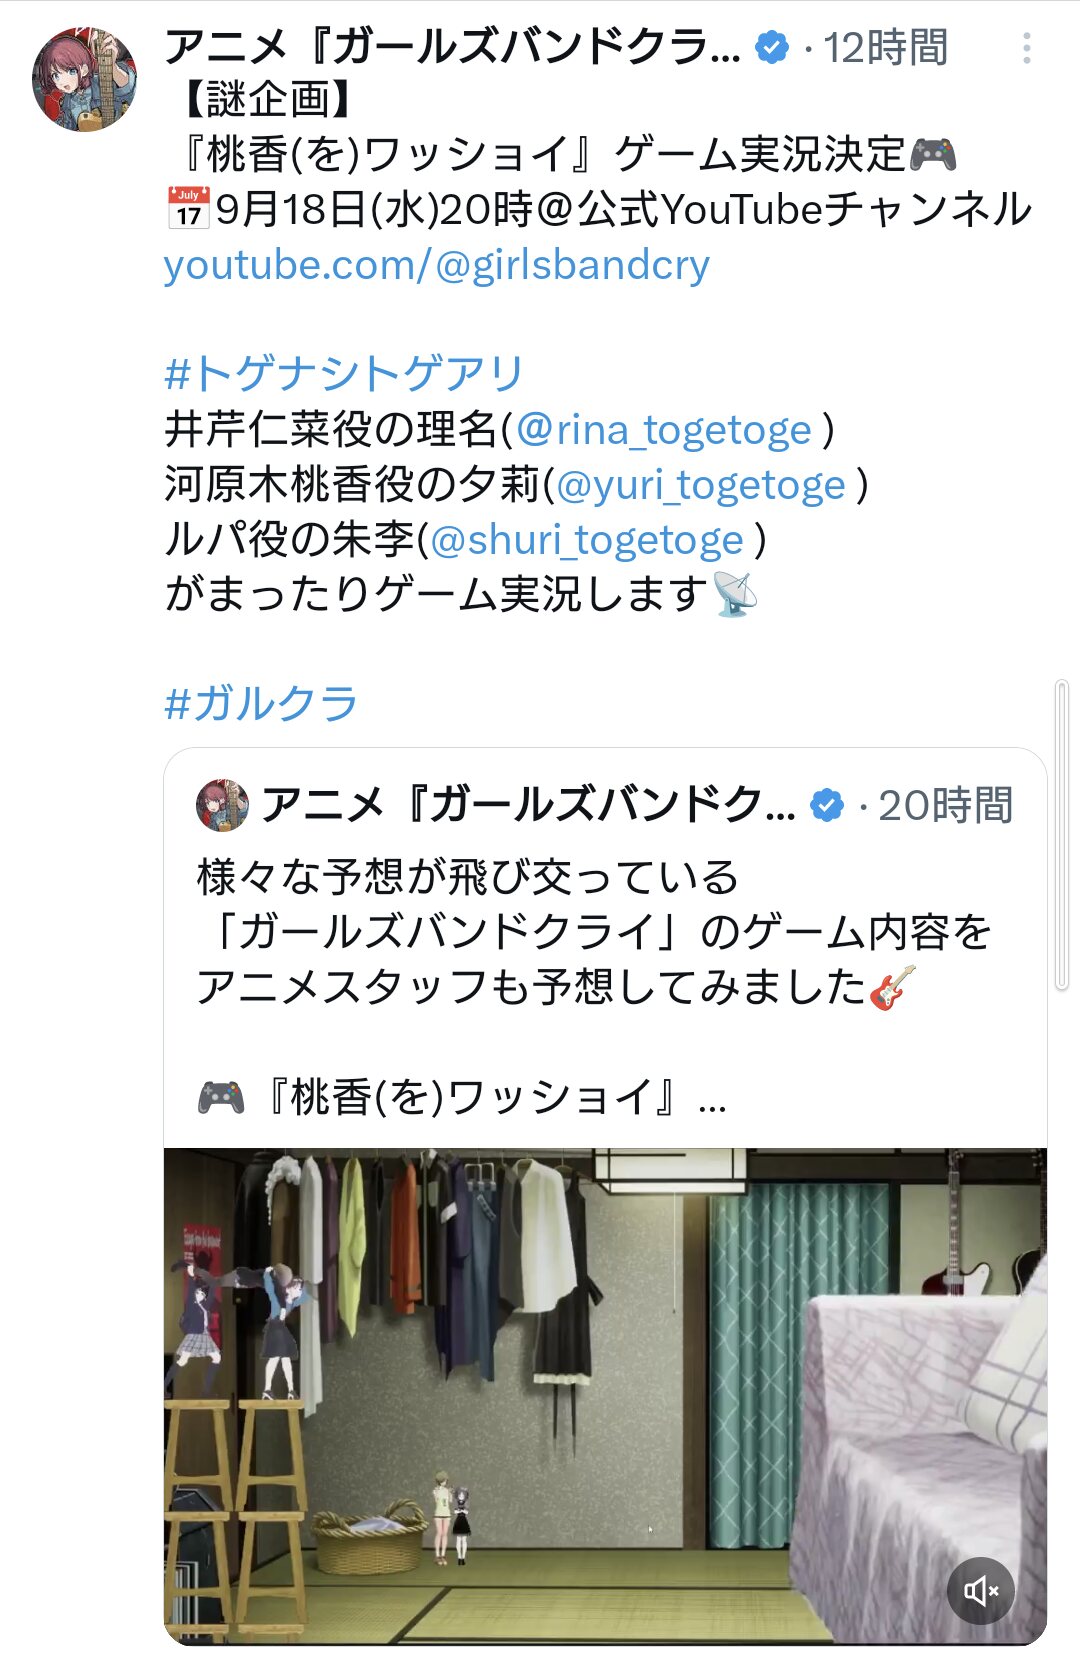Image resolution: width=1080 pixels, height=1671 pixels.
Task: Click the main tweet's 12時間 timestamp
Action: 885,47
